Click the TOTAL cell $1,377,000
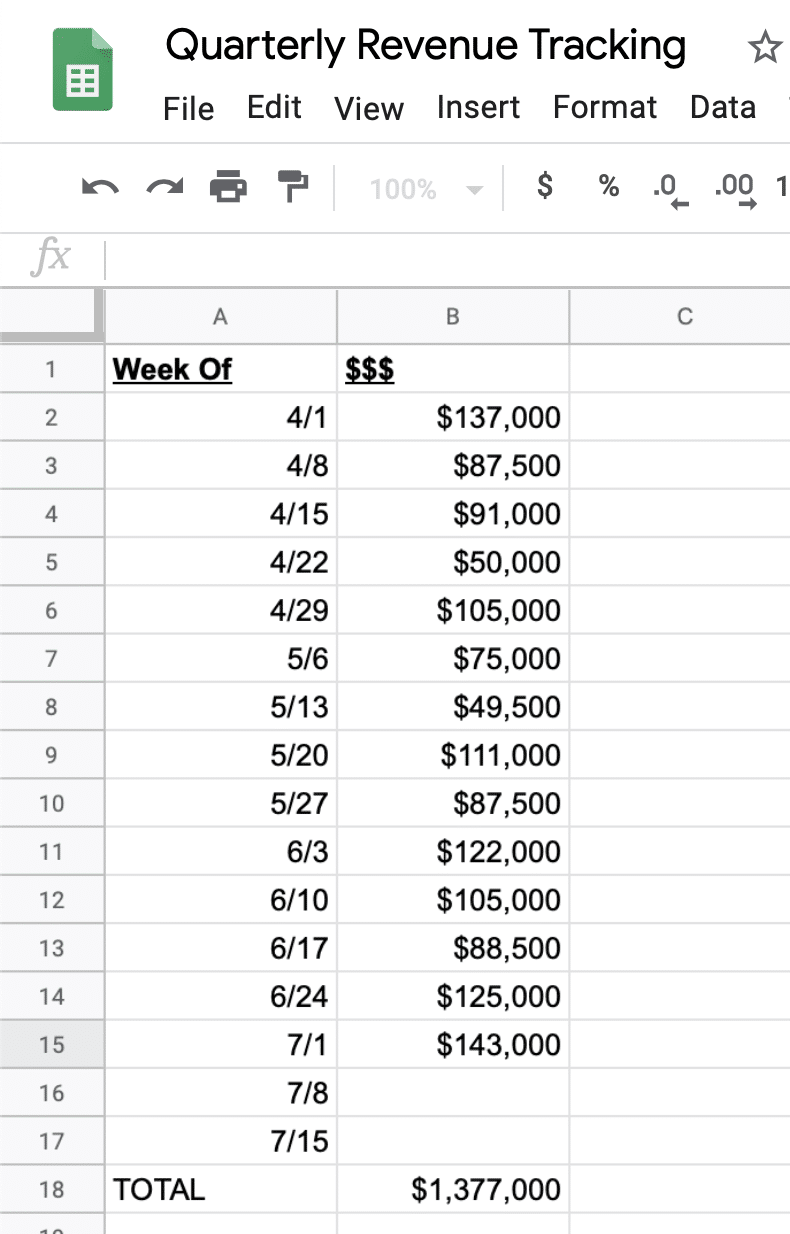 click(x=453, y=1189)
